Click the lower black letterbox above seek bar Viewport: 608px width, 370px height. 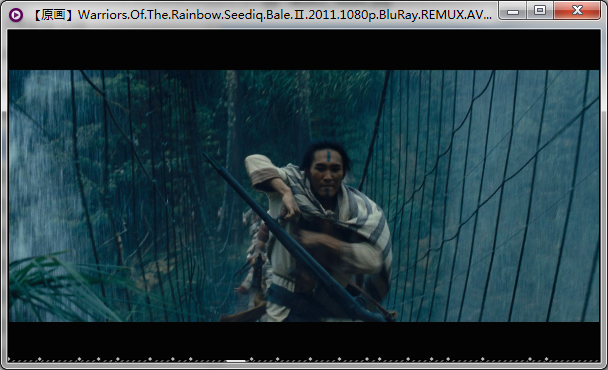[x=304, y=339]
